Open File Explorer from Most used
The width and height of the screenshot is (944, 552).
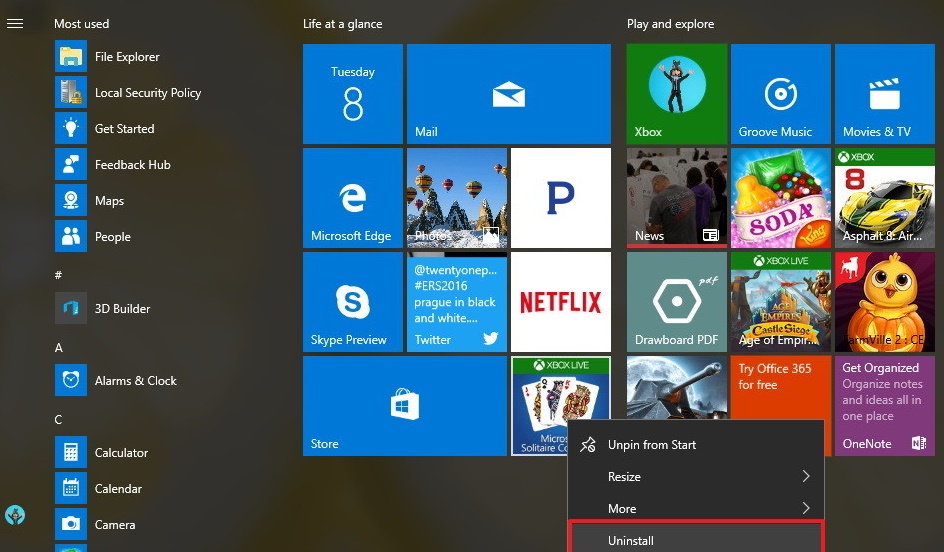[107, 57]
